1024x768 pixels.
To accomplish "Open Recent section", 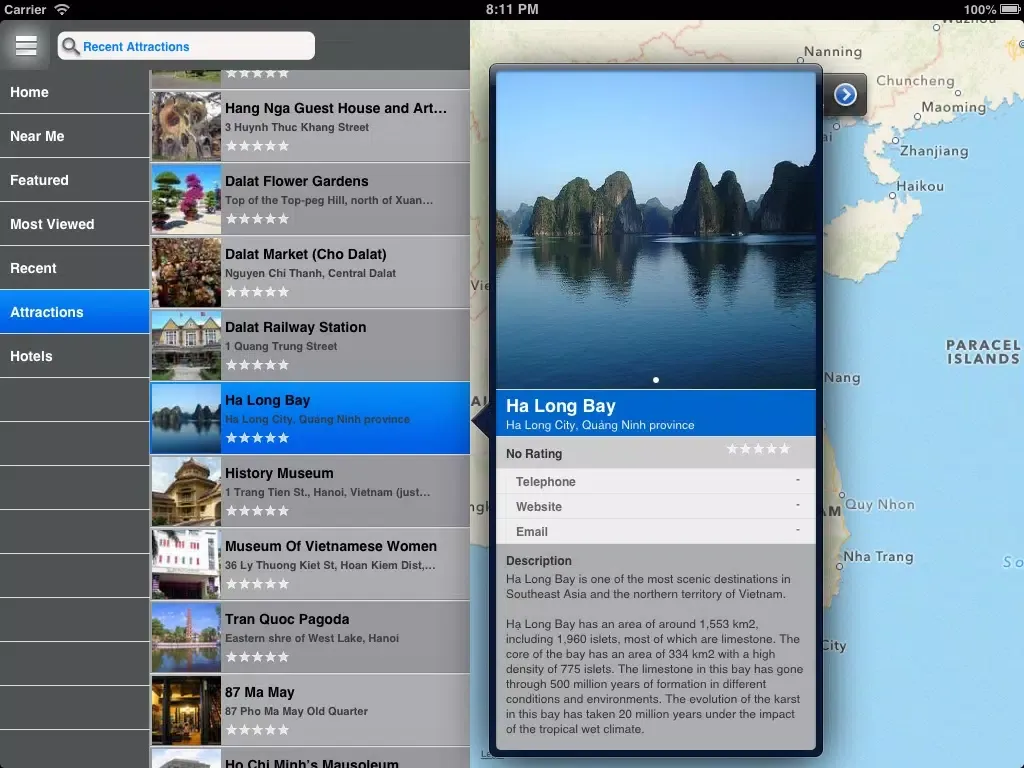I will pyautogui.click(x=74, y=268).
